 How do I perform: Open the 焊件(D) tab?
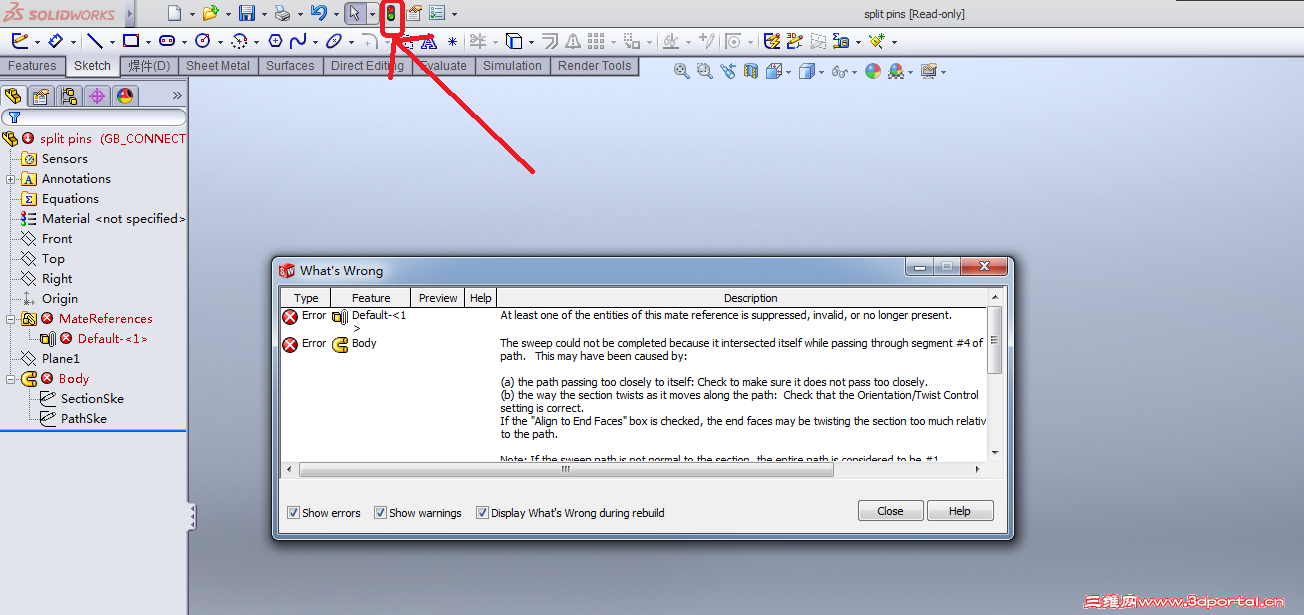coord(150,66)
